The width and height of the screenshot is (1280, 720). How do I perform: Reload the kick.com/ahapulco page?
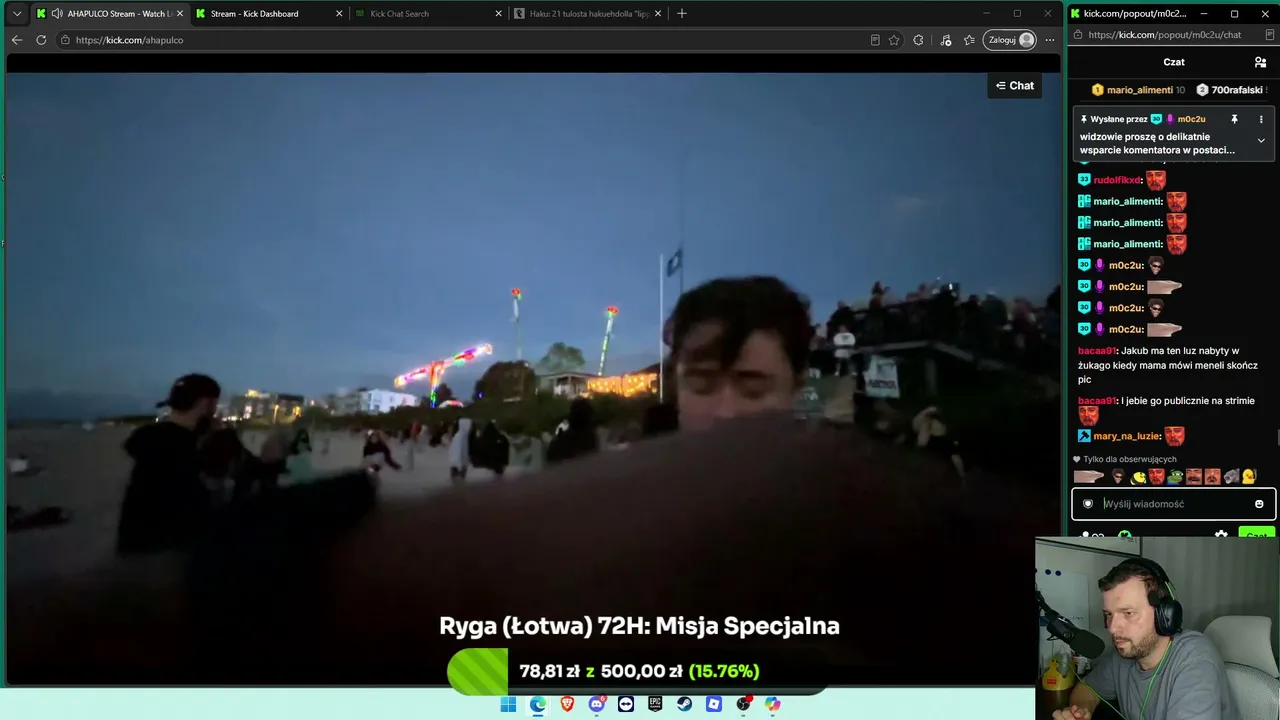(x=41, y=40)
